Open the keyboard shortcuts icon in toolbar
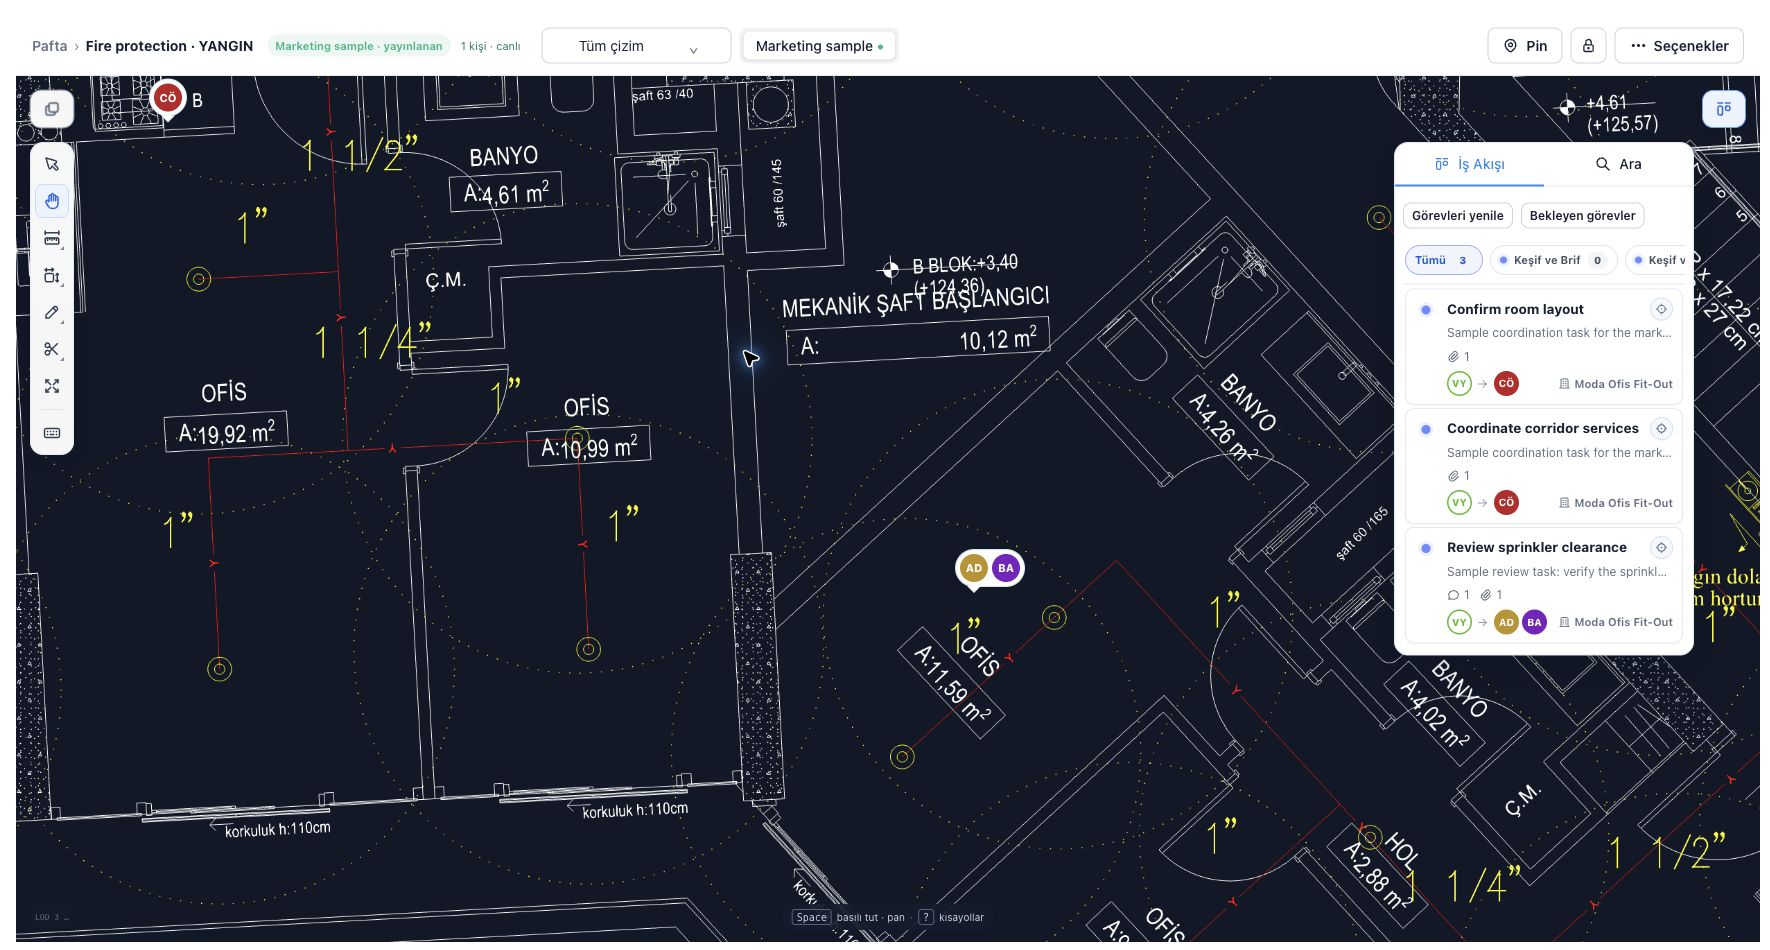 click(52, 433)
